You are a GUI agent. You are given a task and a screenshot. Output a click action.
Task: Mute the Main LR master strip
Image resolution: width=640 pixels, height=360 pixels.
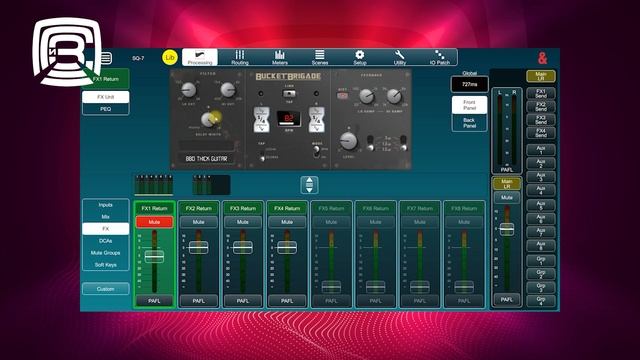(507, 198)
